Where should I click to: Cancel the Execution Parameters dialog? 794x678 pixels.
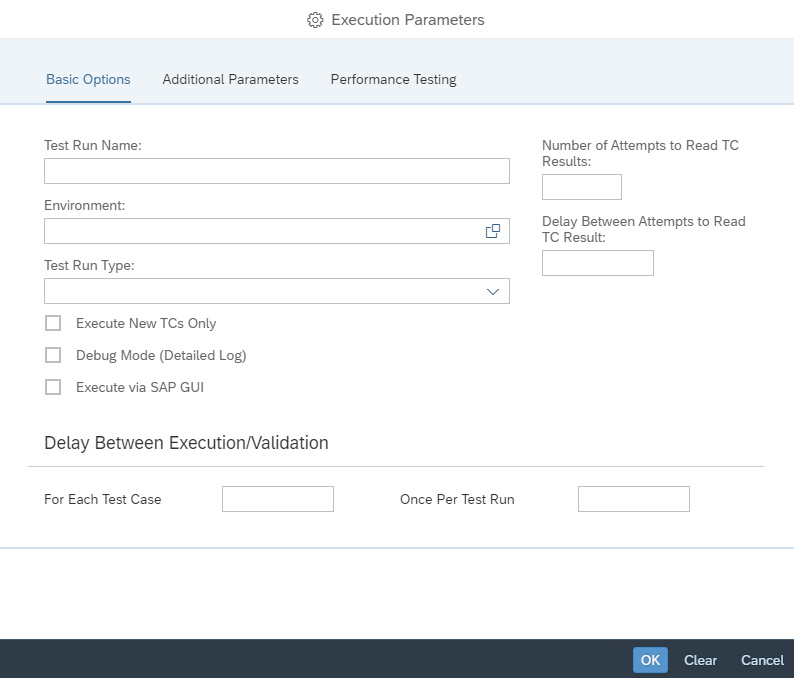[762, 660]
